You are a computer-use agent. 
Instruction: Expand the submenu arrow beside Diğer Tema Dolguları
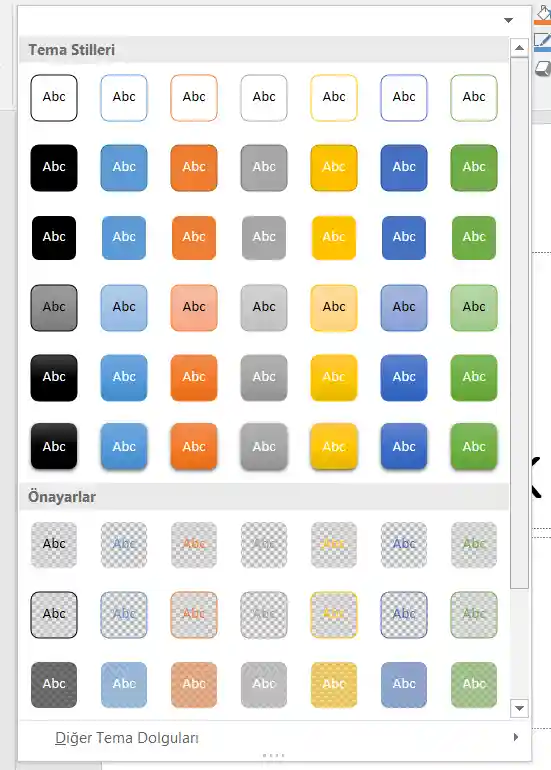pyautogui.click(x=515, y=737)
